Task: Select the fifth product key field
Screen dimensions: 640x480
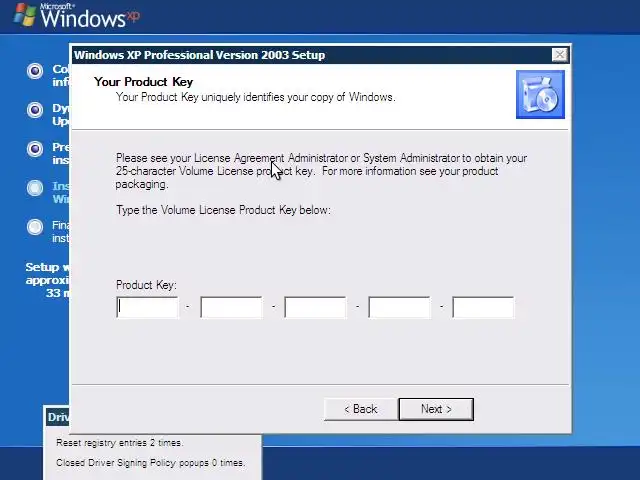Action: click(x=483, y=307)
